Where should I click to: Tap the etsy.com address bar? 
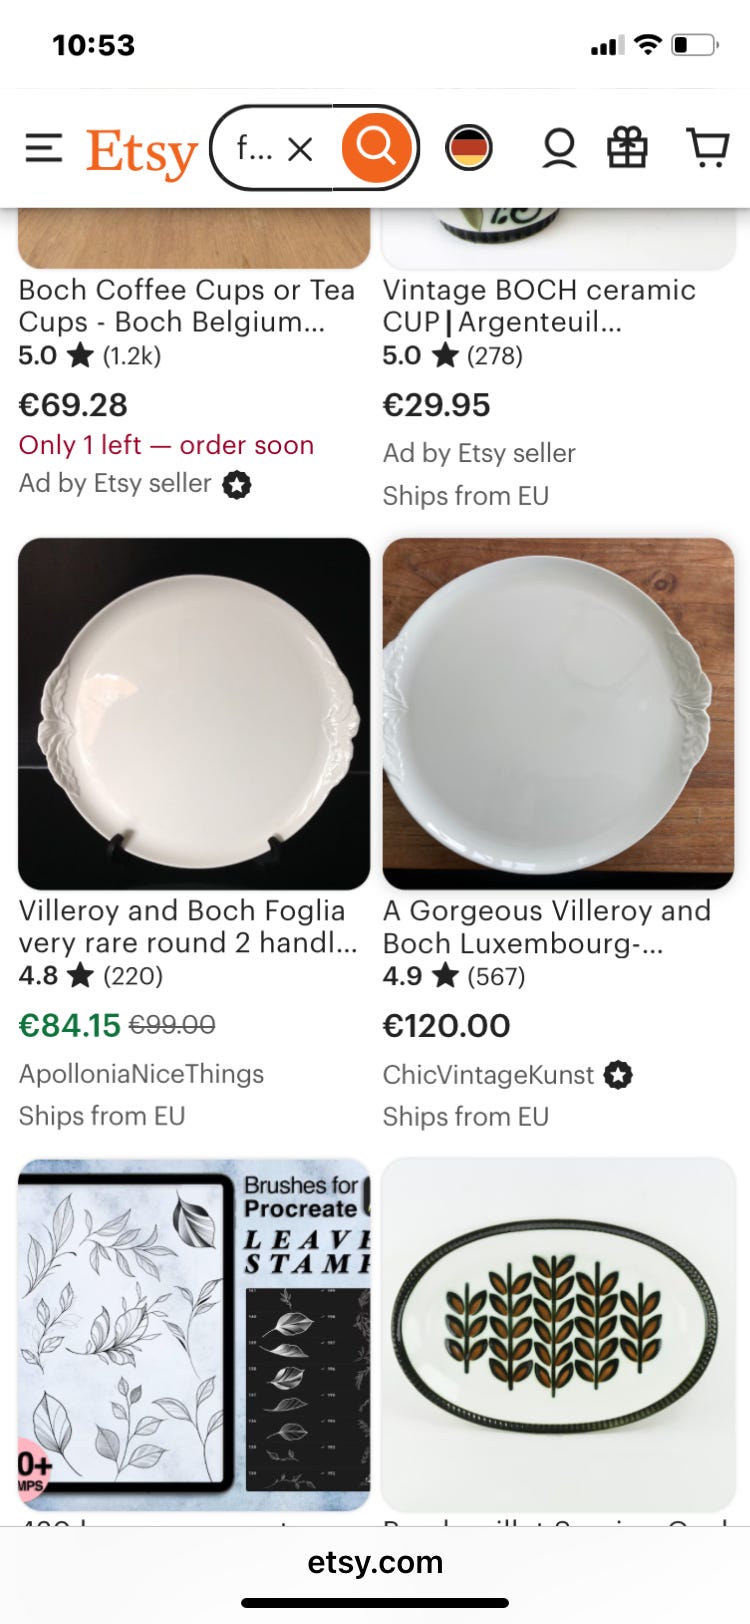[375, 1562]
